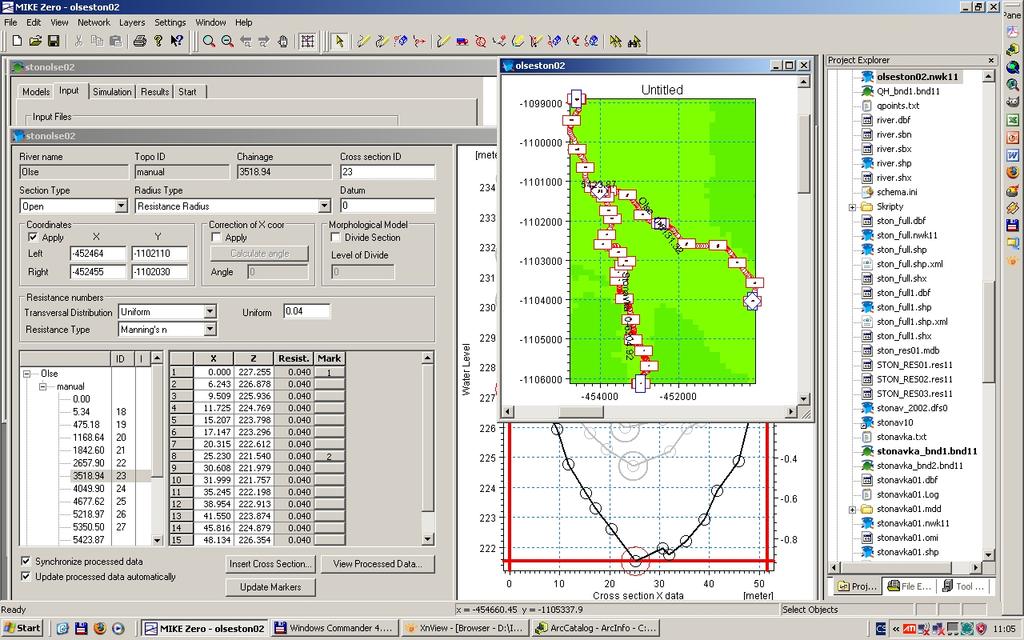Print using the printer toolbar icon
Viewport: 1024px width, 640px height.
tap(139, 41)
